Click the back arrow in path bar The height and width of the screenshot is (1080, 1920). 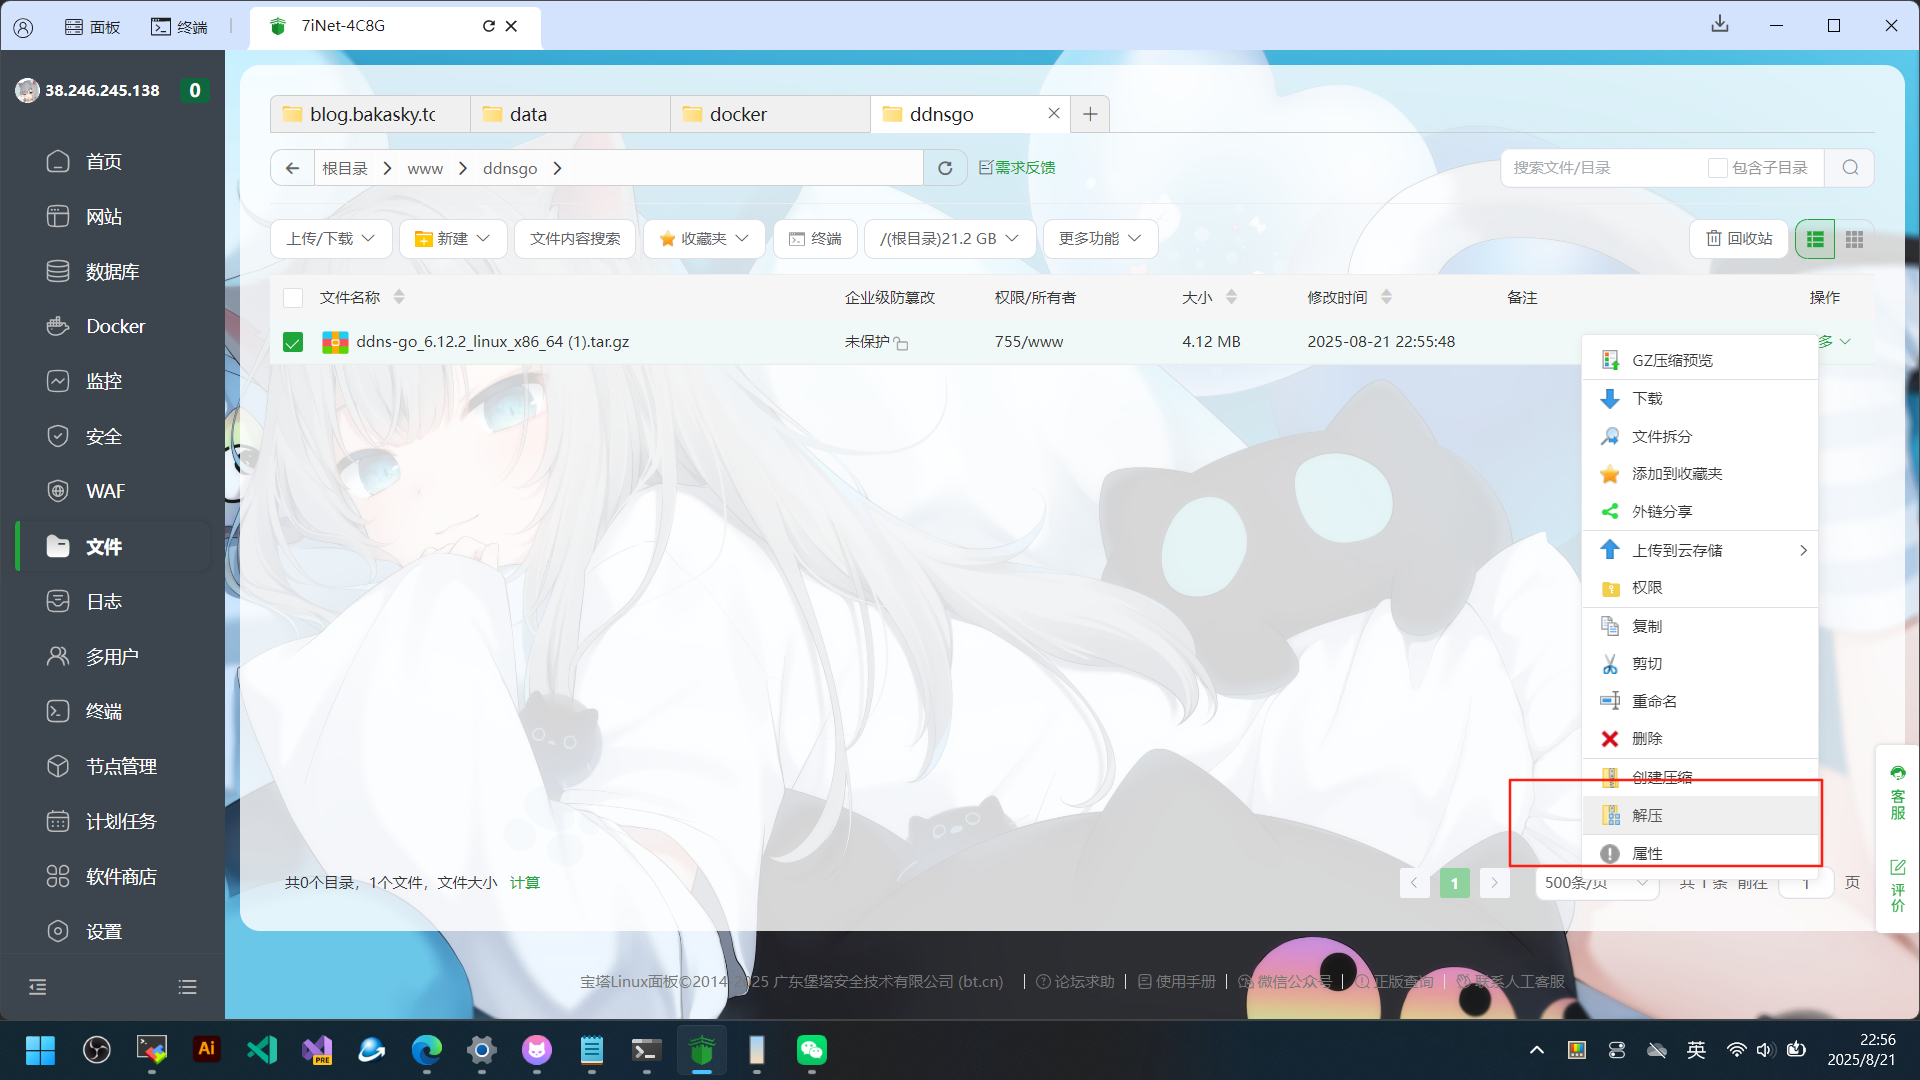click(292, 168)
